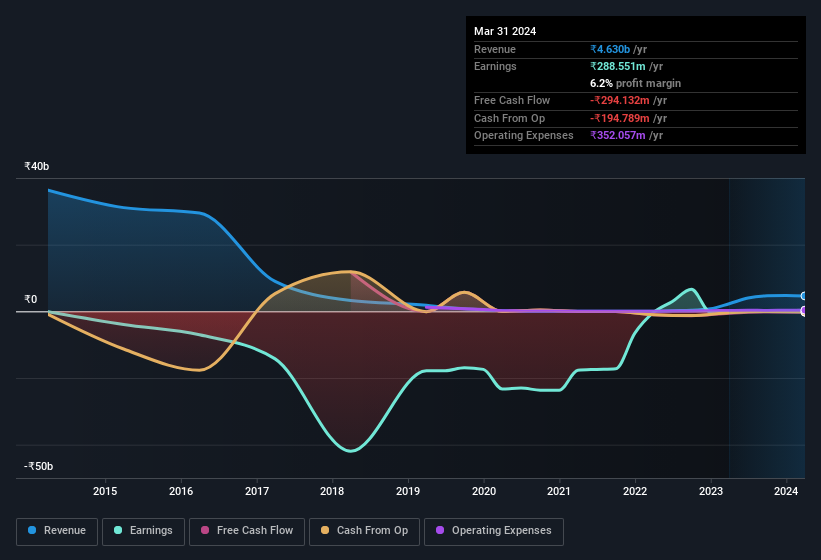The image size is (821, 560).
Task: Toggle the Free Cash Flow legend button
Action: click(247, 531)
